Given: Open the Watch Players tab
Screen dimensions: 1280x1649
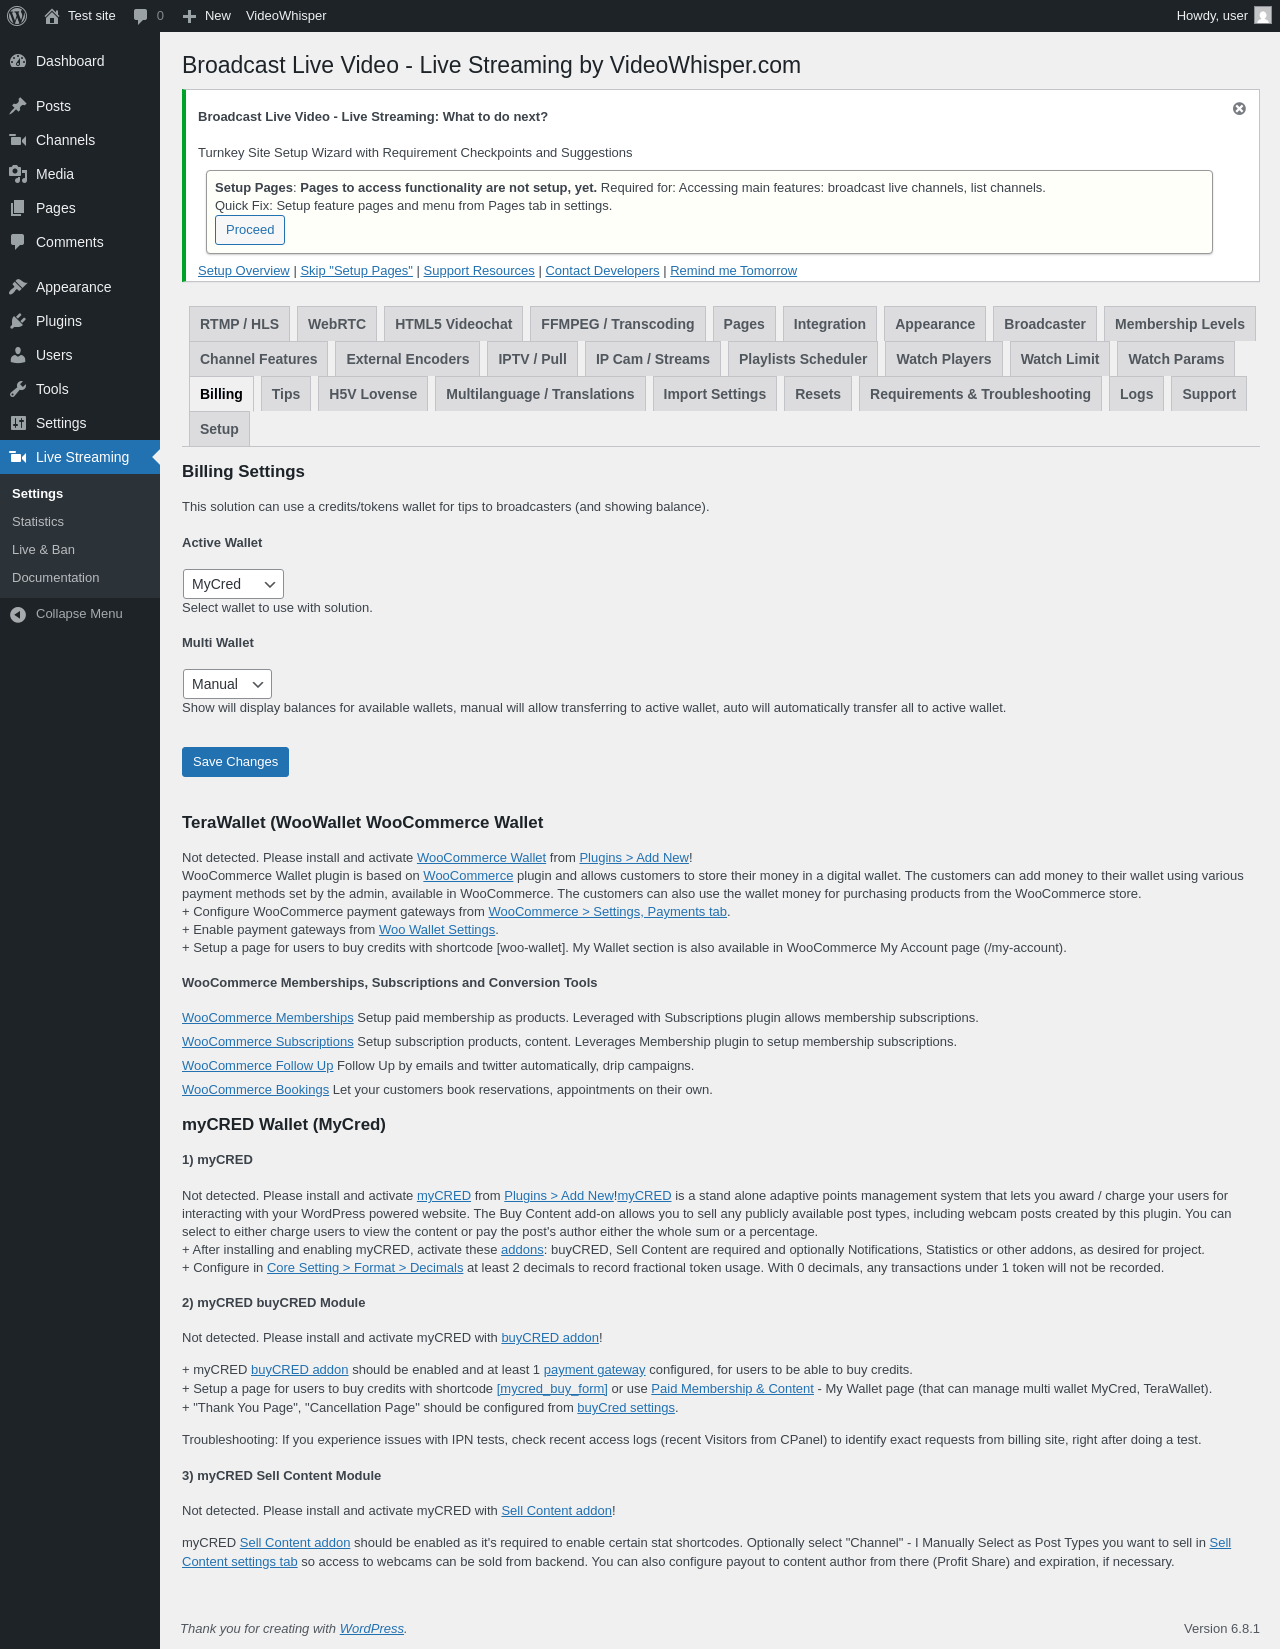Looking at the screenshot, I should tap(944, 359).
